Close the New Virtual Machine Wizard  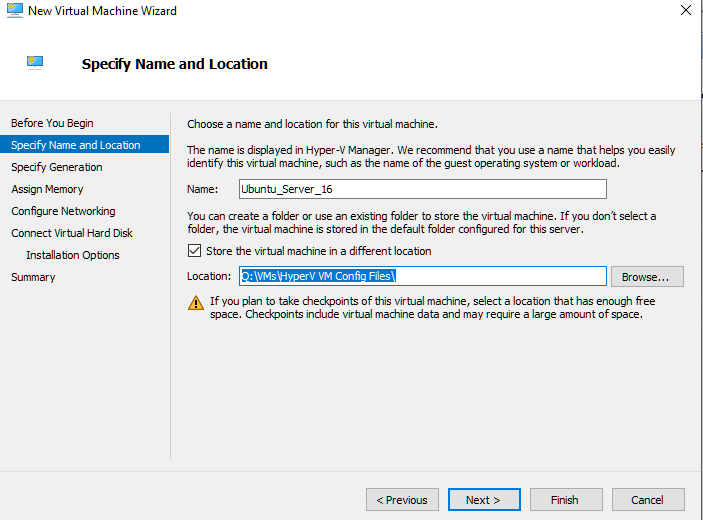pyautogui.click(x=686, y=10)
